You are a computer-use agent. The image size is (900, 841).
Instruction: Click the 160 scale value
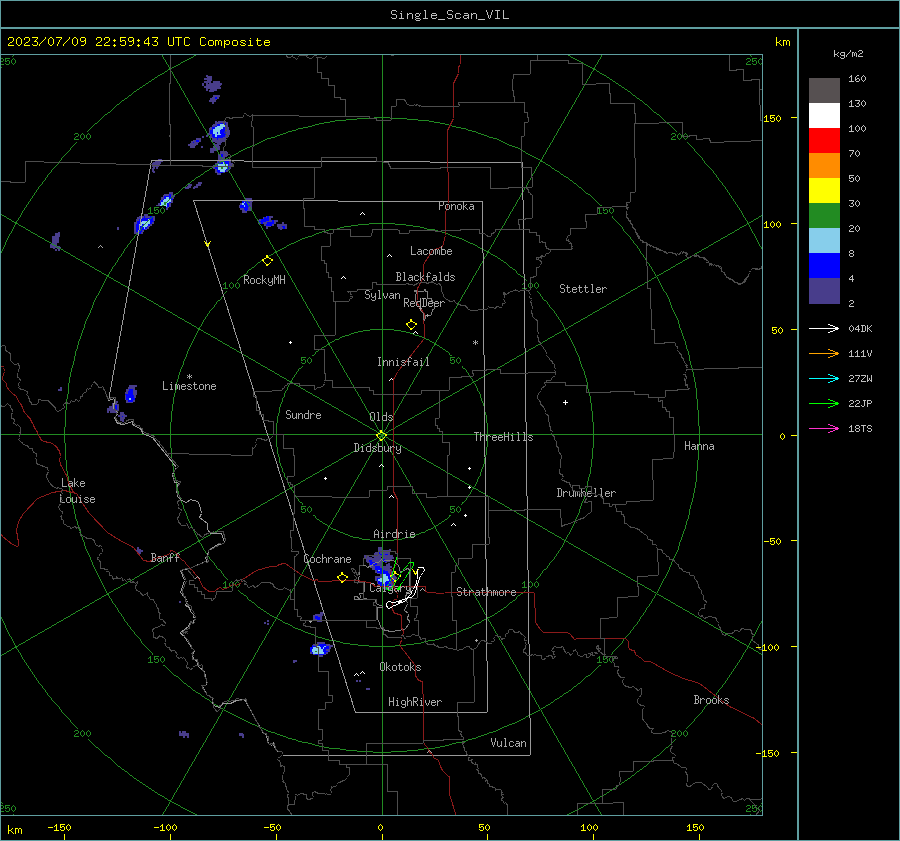[857, 79]
